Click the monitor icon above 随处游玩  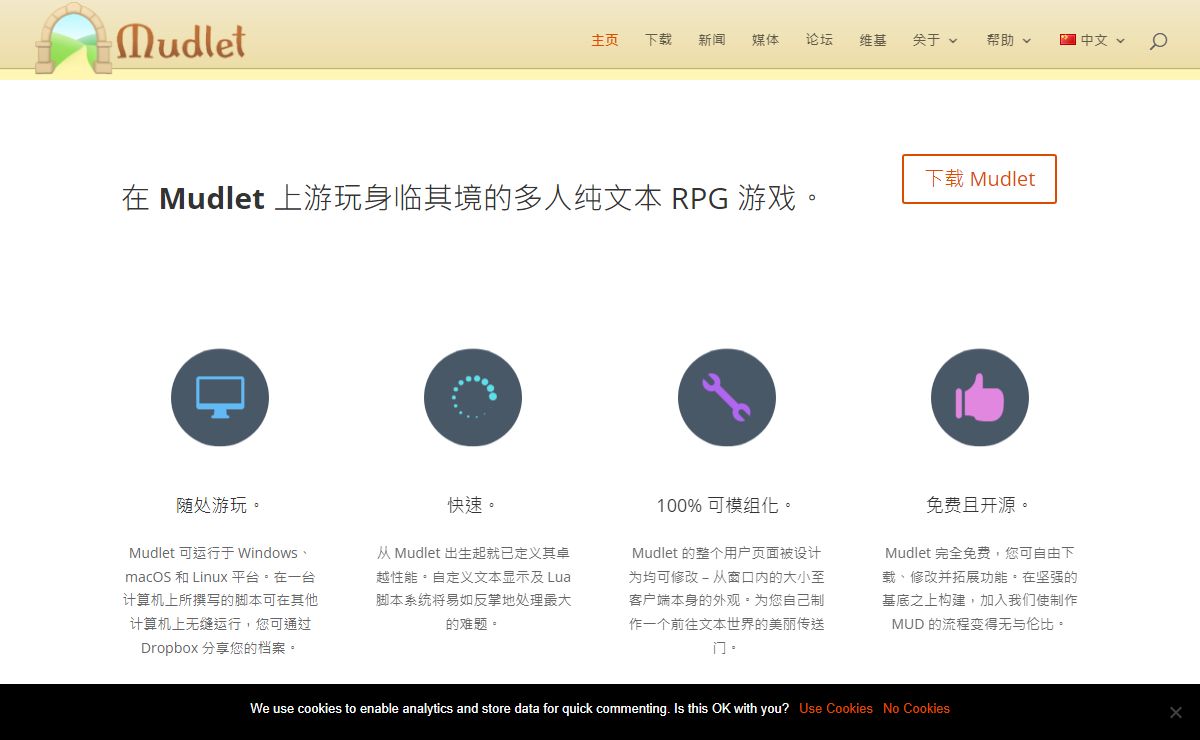click(x=220, y=397)
